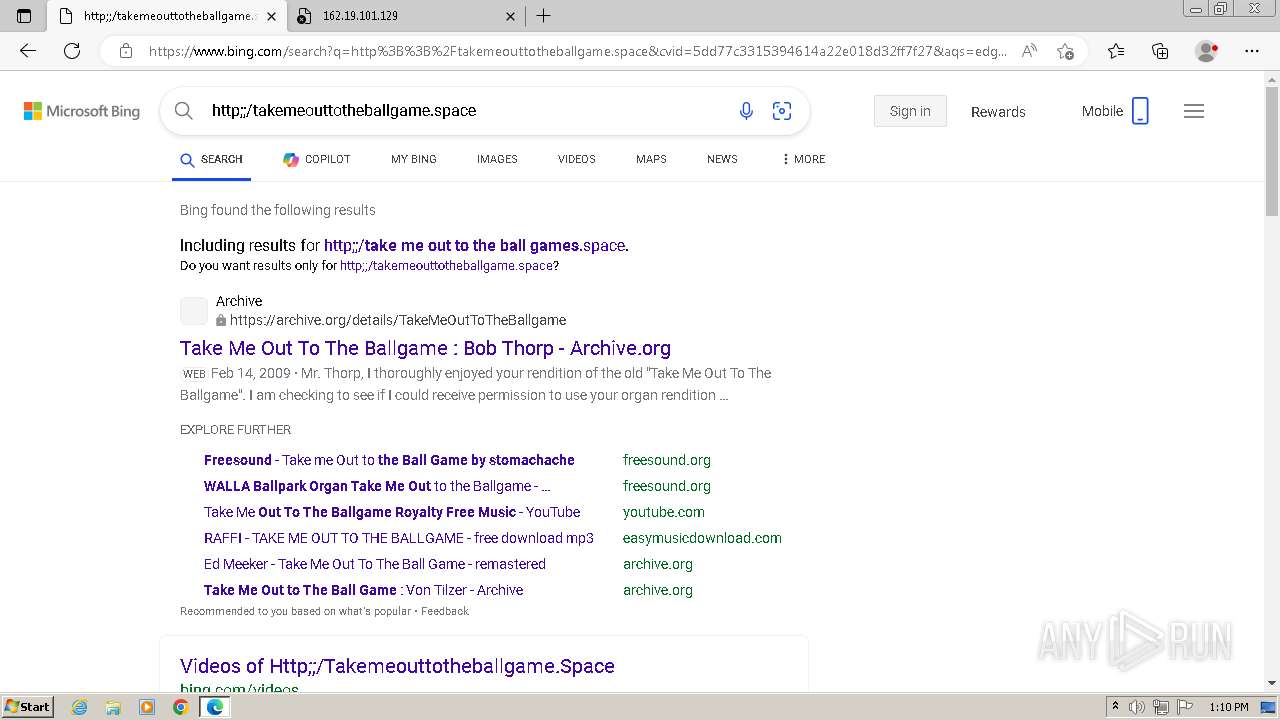Click the Archive site favicon placeholder
The image size is (1280, 720).
pos(194,310)
